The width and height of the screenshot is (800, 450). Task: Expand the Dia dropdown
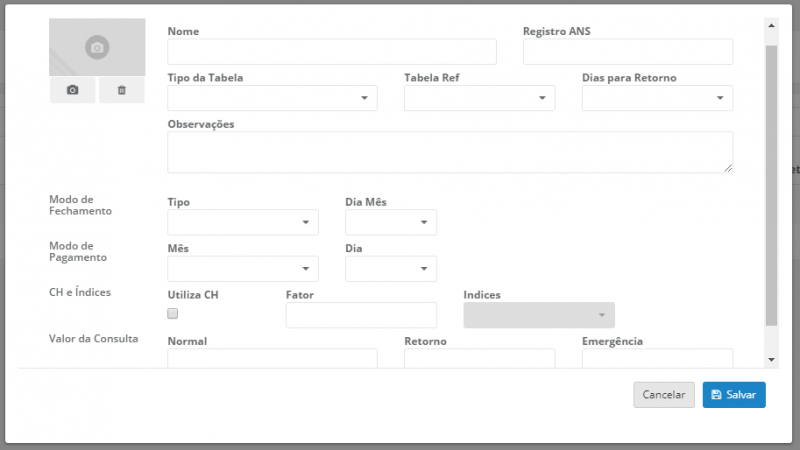(390, 269)
